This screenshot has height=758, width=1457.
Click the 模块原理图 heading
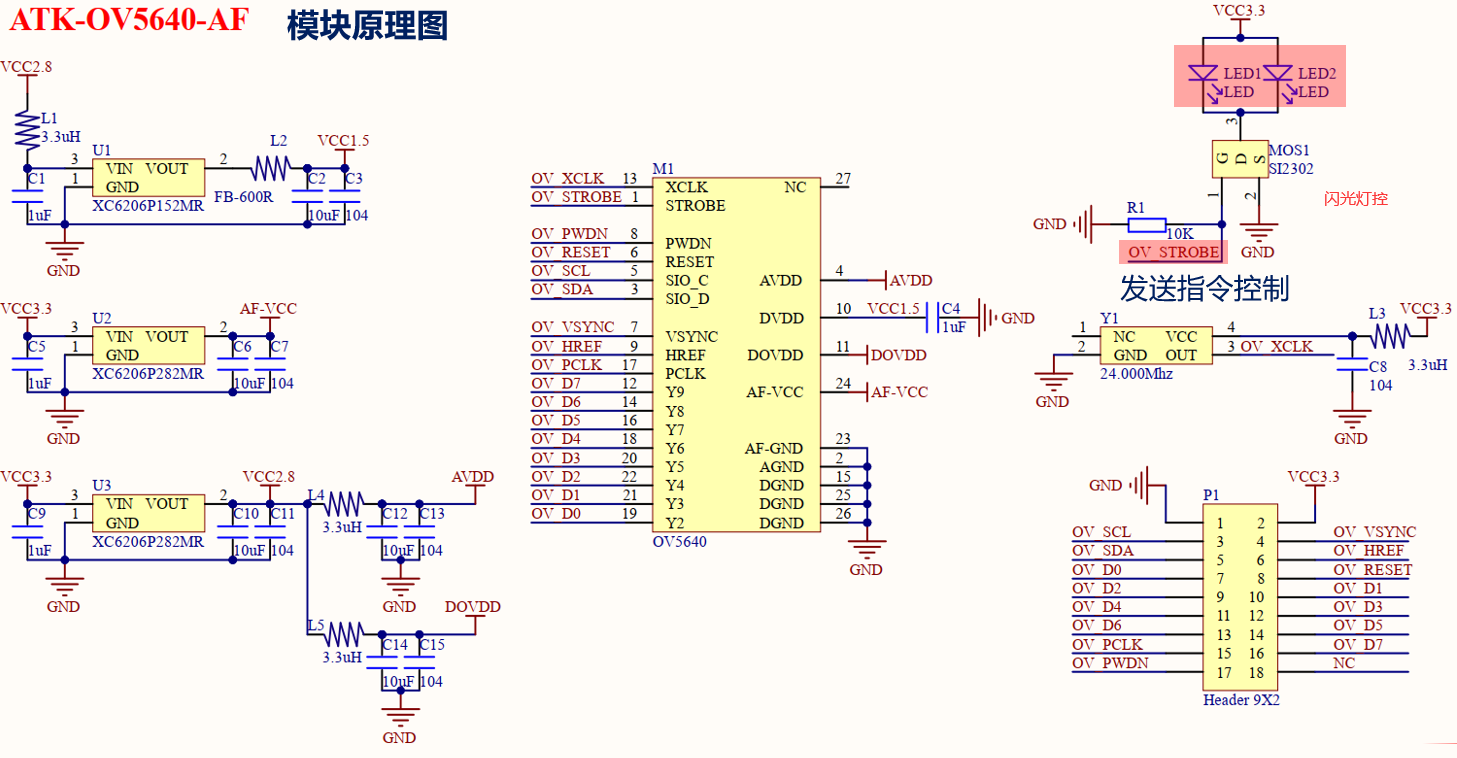click(x=367, y=25)
